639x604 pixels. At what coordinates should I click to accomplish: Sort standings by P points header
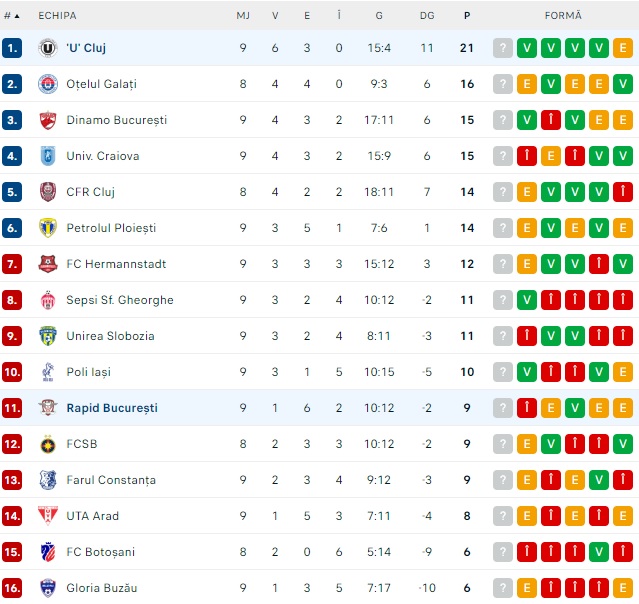click(x=467, y=16)
